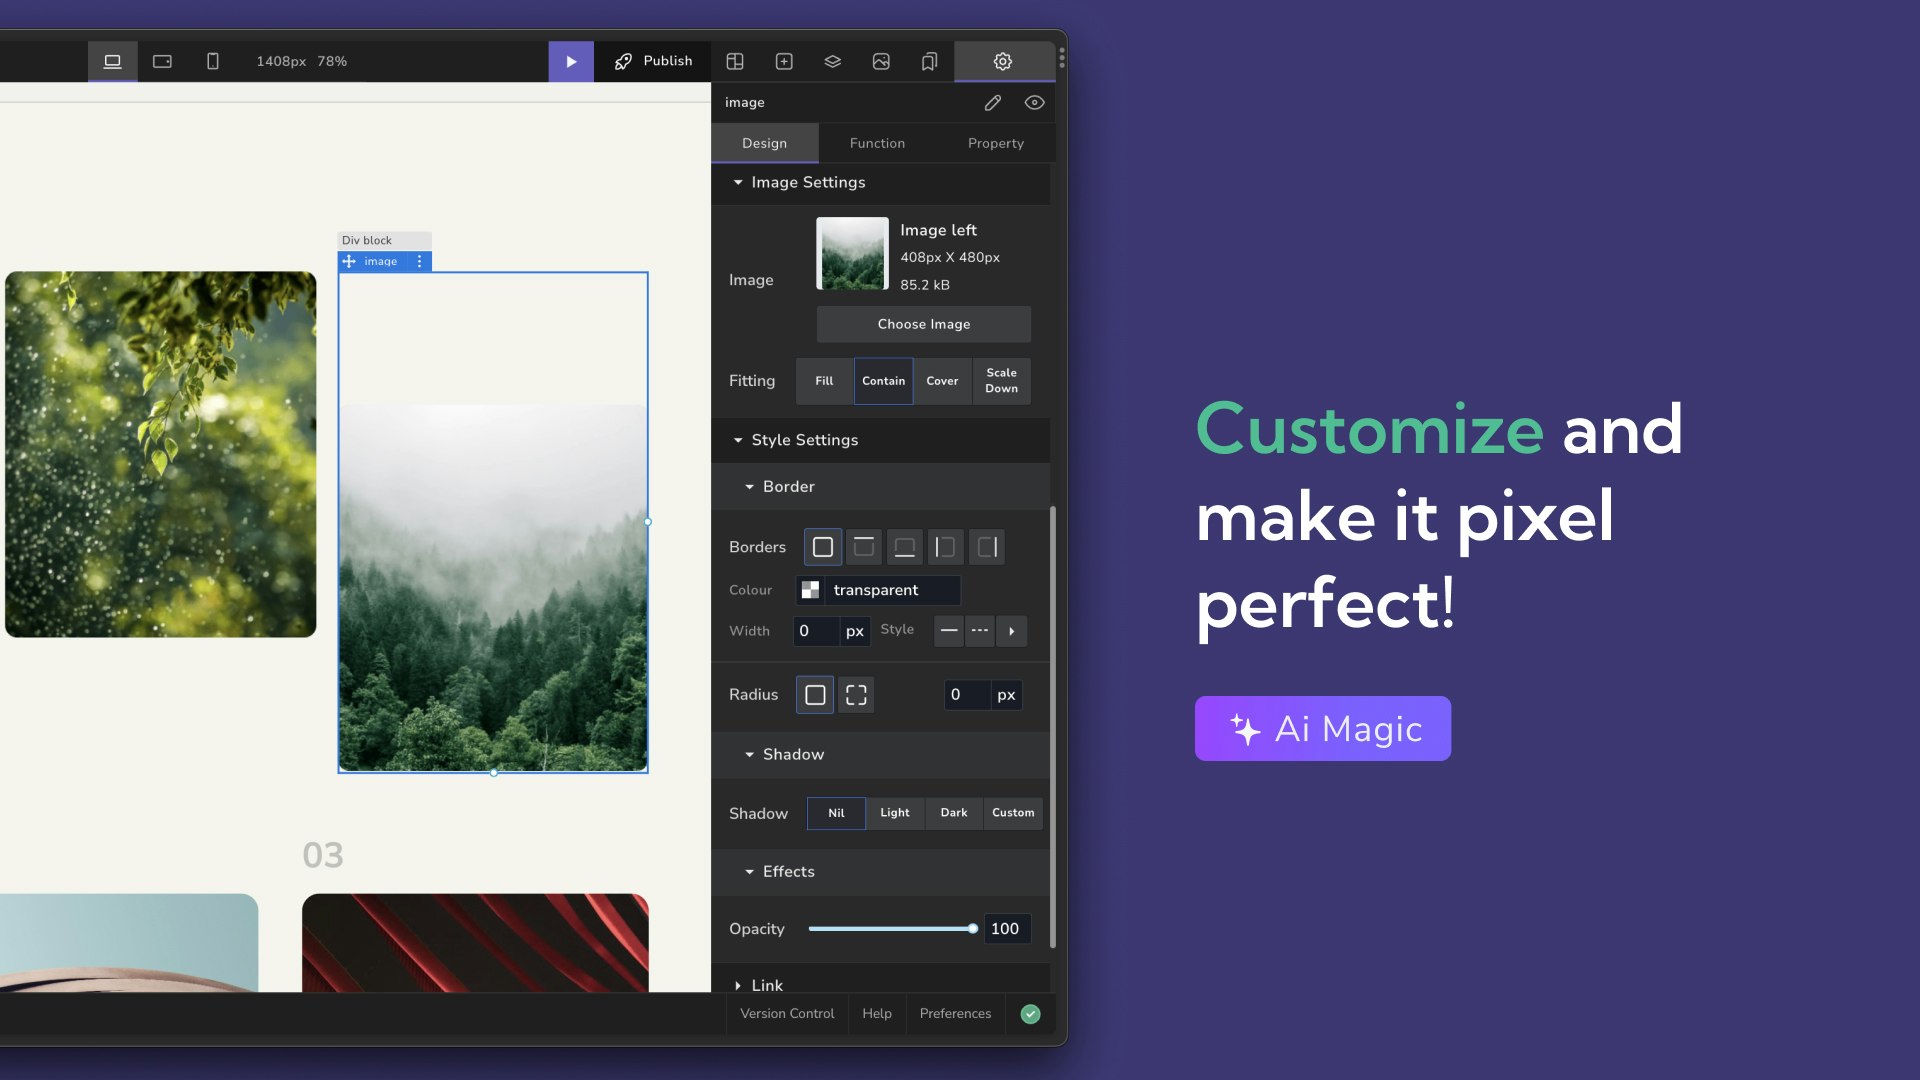Select top border icon
Viewport: 1920px width, 1080px height.
point(864,547)
